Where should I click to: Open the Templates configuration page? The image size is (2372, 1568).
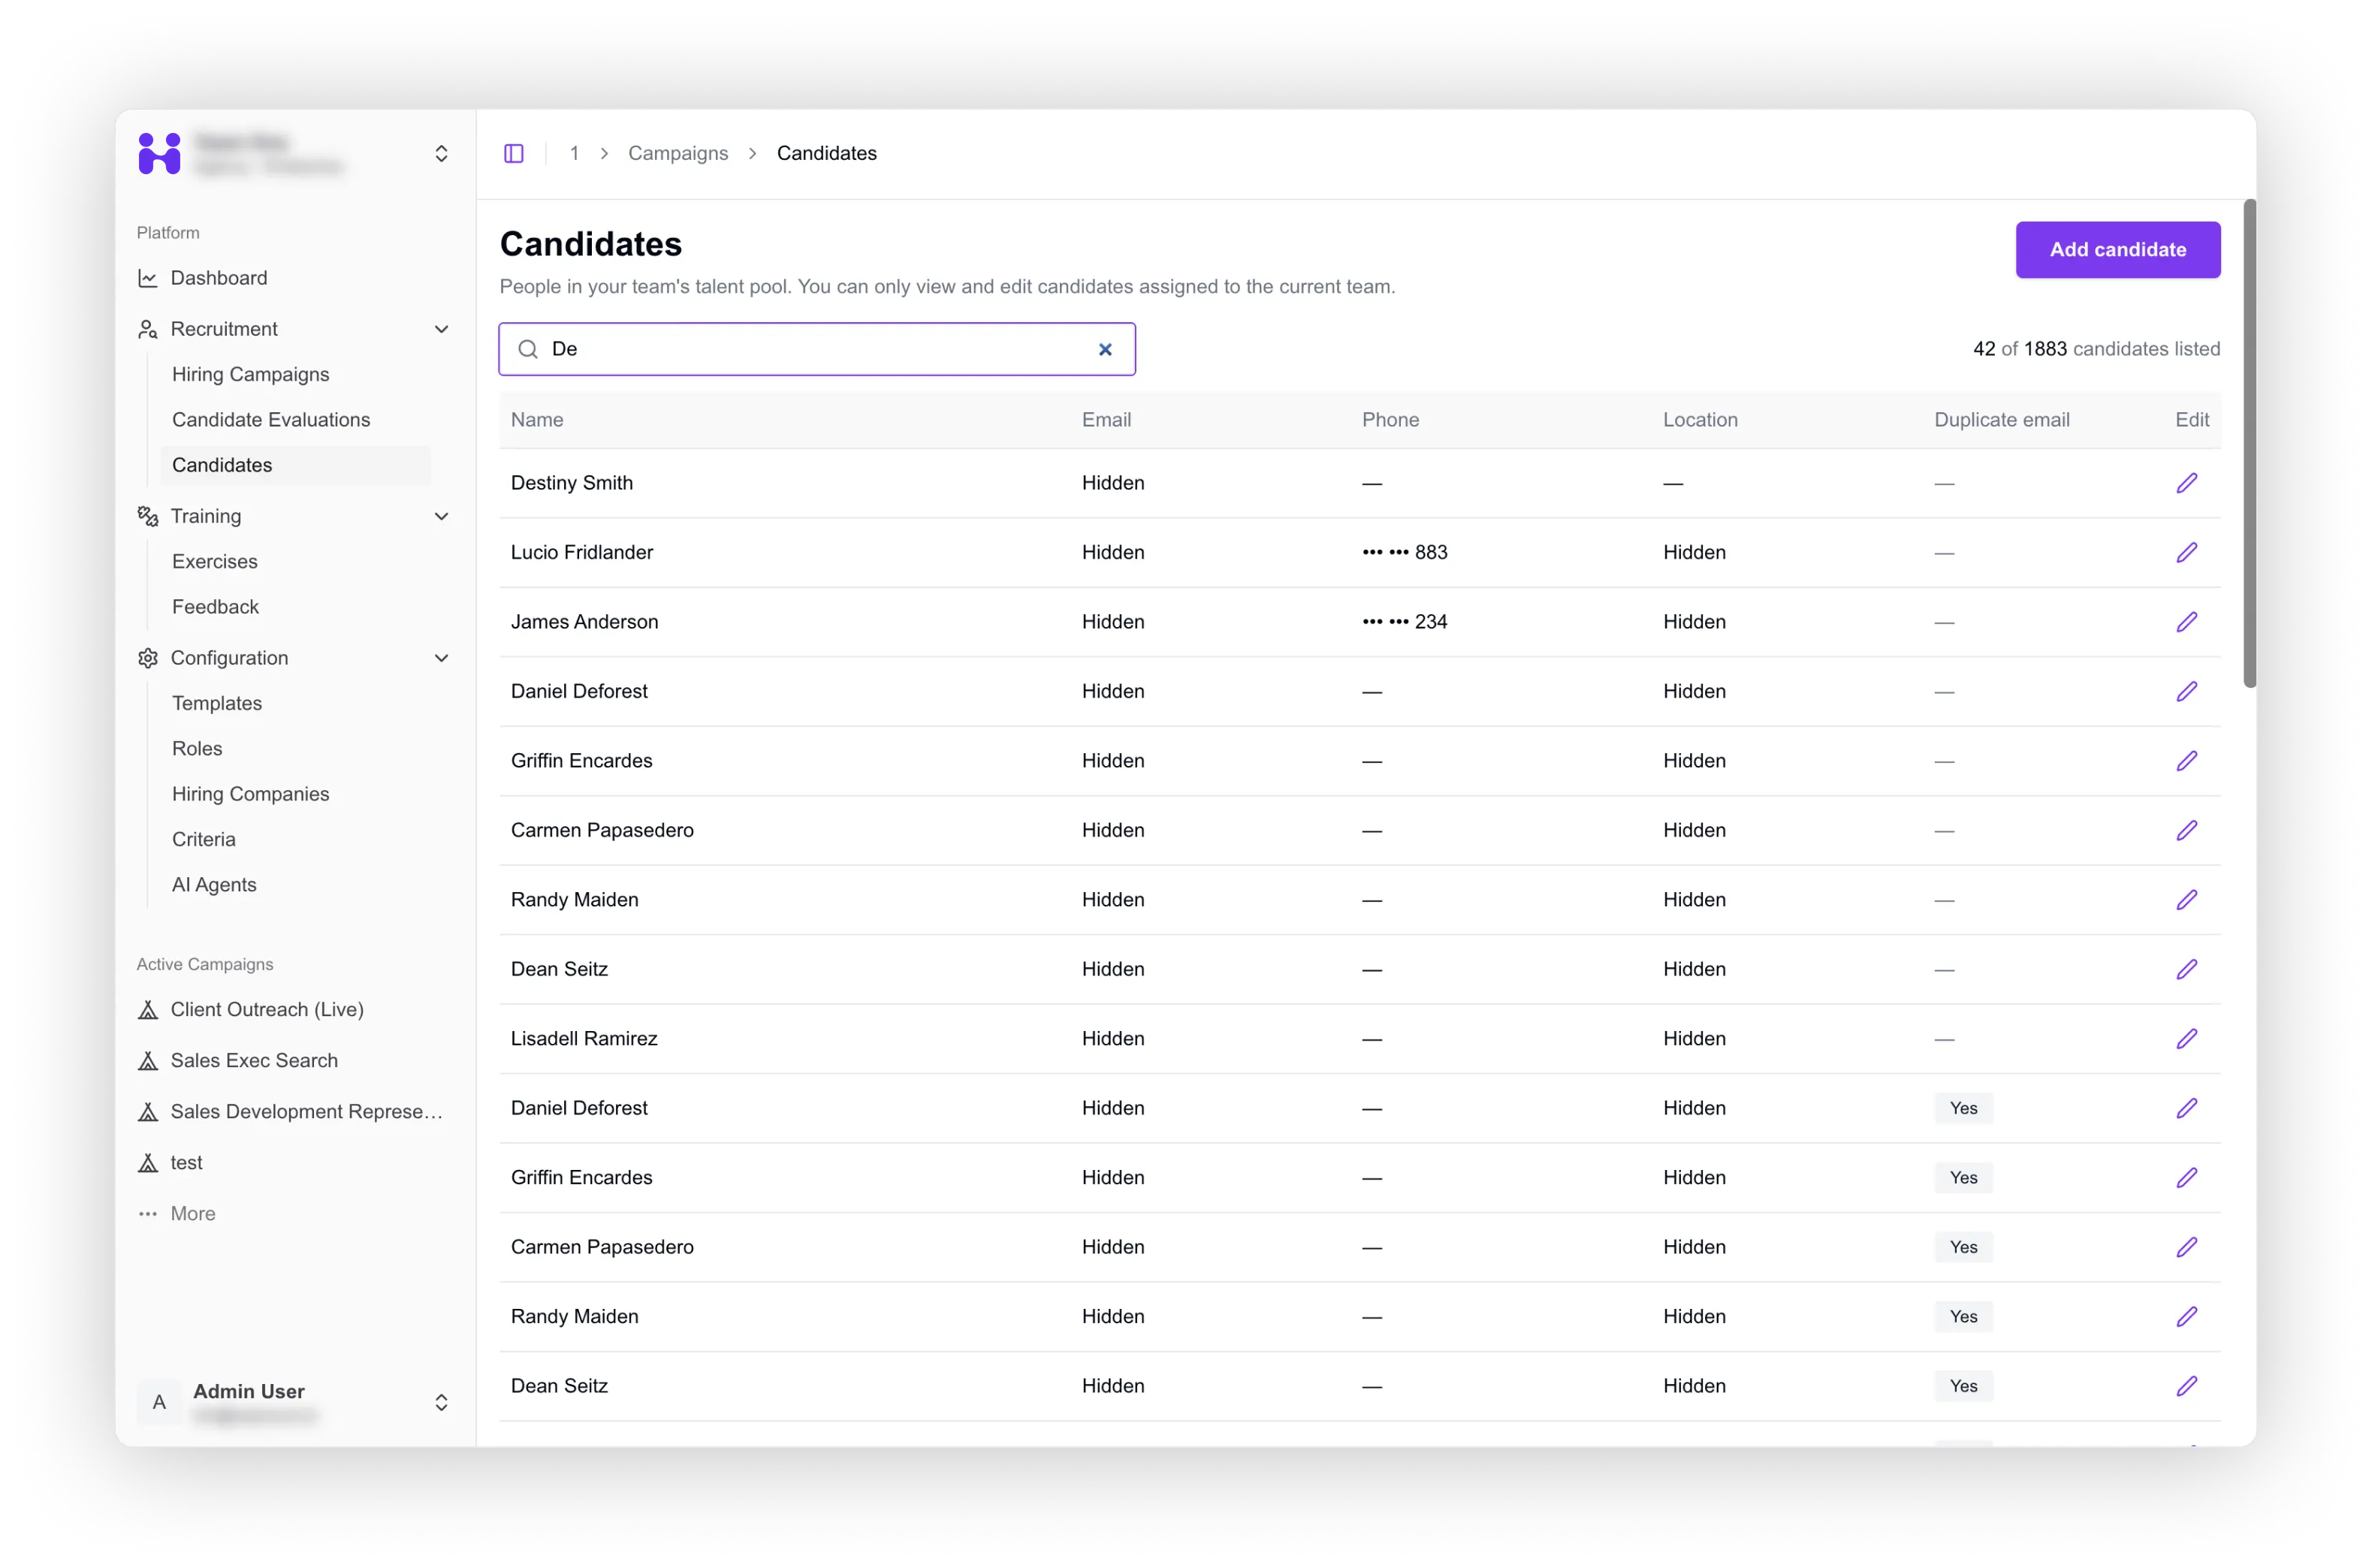point(217,703)
